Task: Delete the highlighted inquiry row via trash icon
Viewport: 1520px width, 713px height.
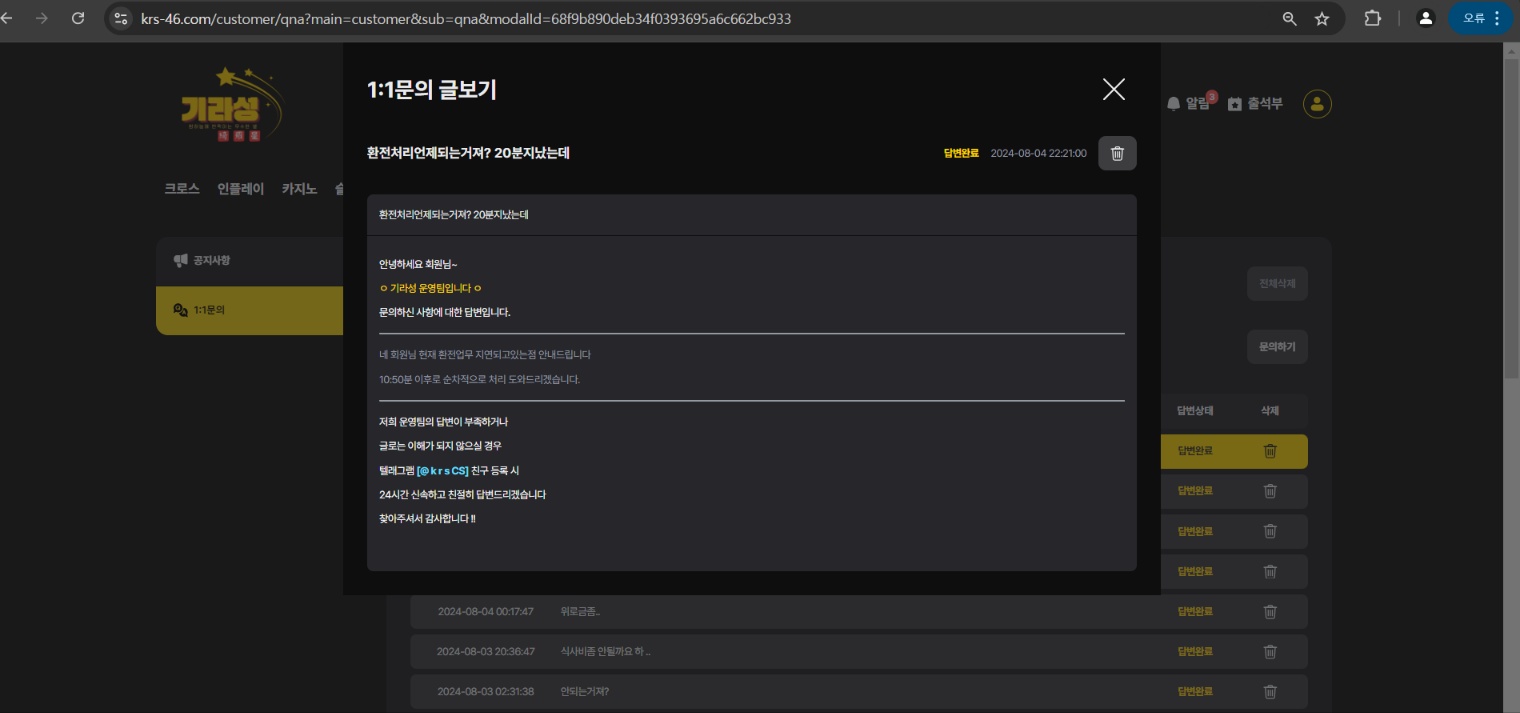Action: point(1270,451)
